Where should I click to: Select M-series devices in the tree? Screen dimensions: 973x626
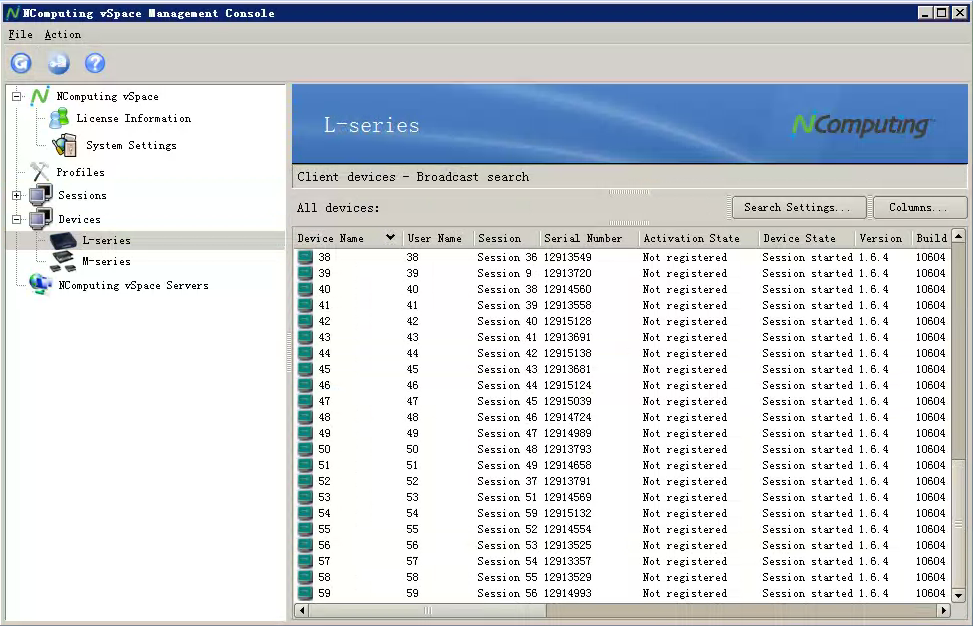pyautogui.click(x=106, y=261)
